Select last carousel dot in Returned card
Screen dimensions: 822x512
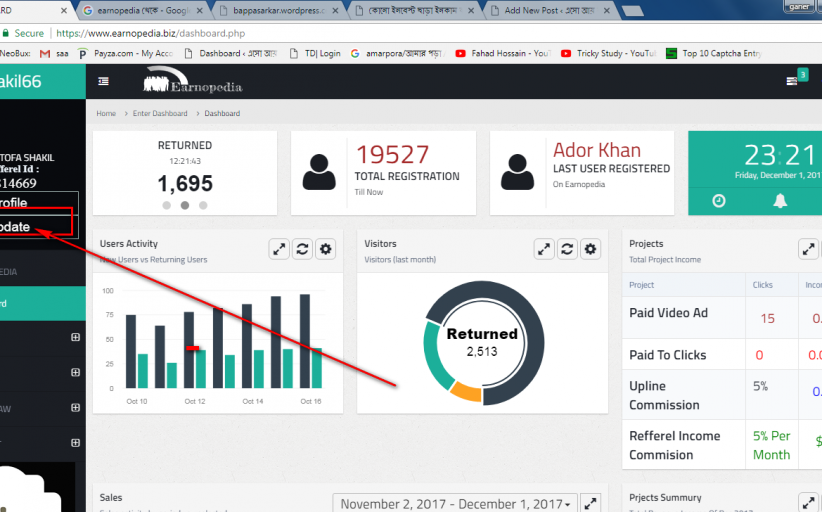coord(203,205)
